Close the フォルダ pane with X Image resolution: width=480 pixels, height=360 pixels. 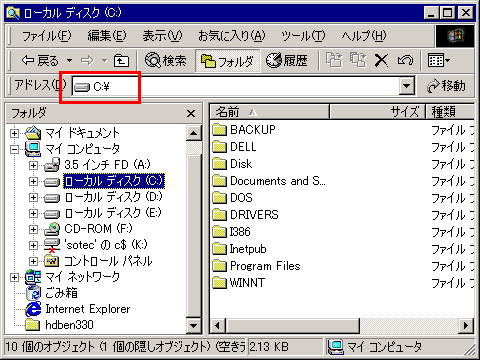[x=191, y=113]
